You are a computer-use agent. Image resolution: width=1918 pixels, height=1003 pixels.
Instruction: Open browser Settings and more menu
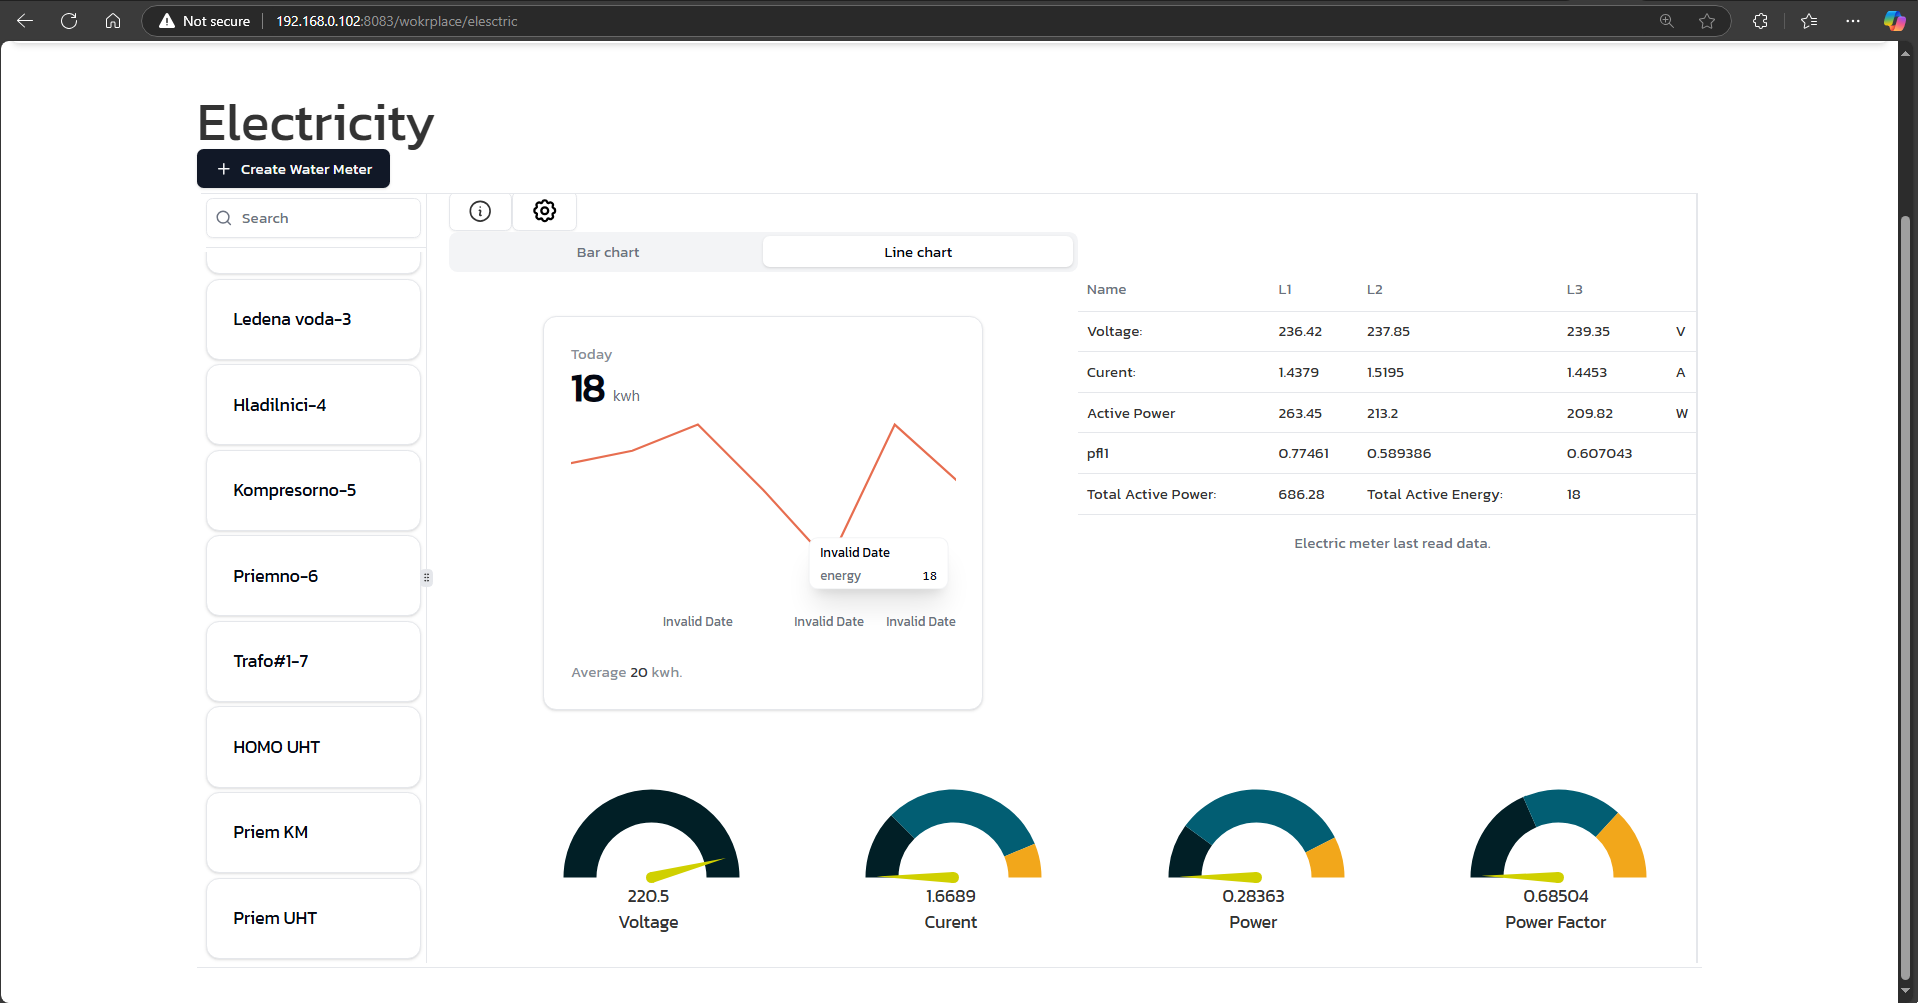coord(1853,21)
